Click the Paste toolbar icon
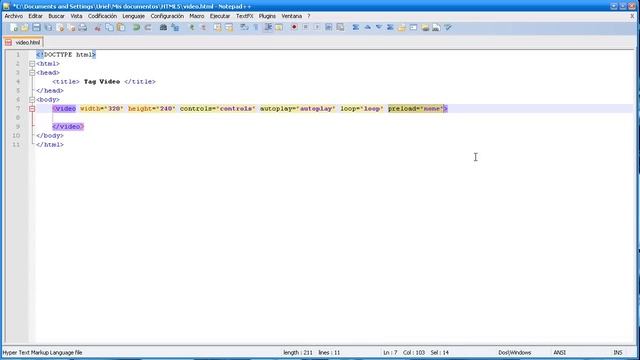640x360 pixels. [x=121, y=28]
